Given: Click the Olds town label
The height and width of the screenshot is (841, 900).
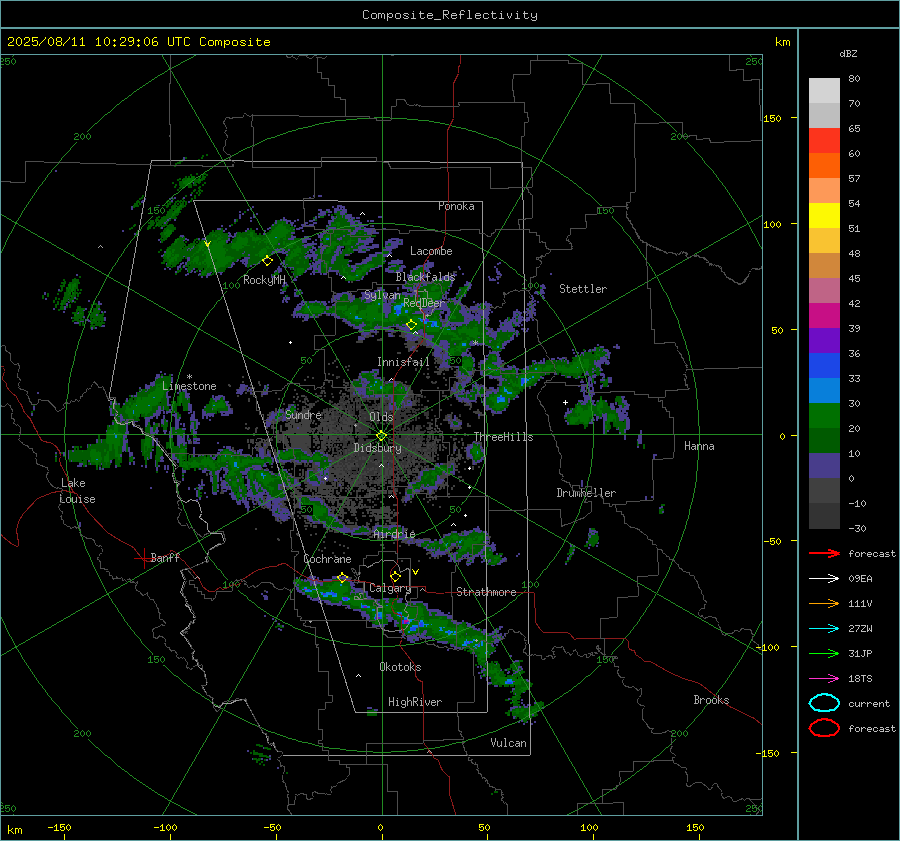Looking at the screenshot, I should (381, 417).
